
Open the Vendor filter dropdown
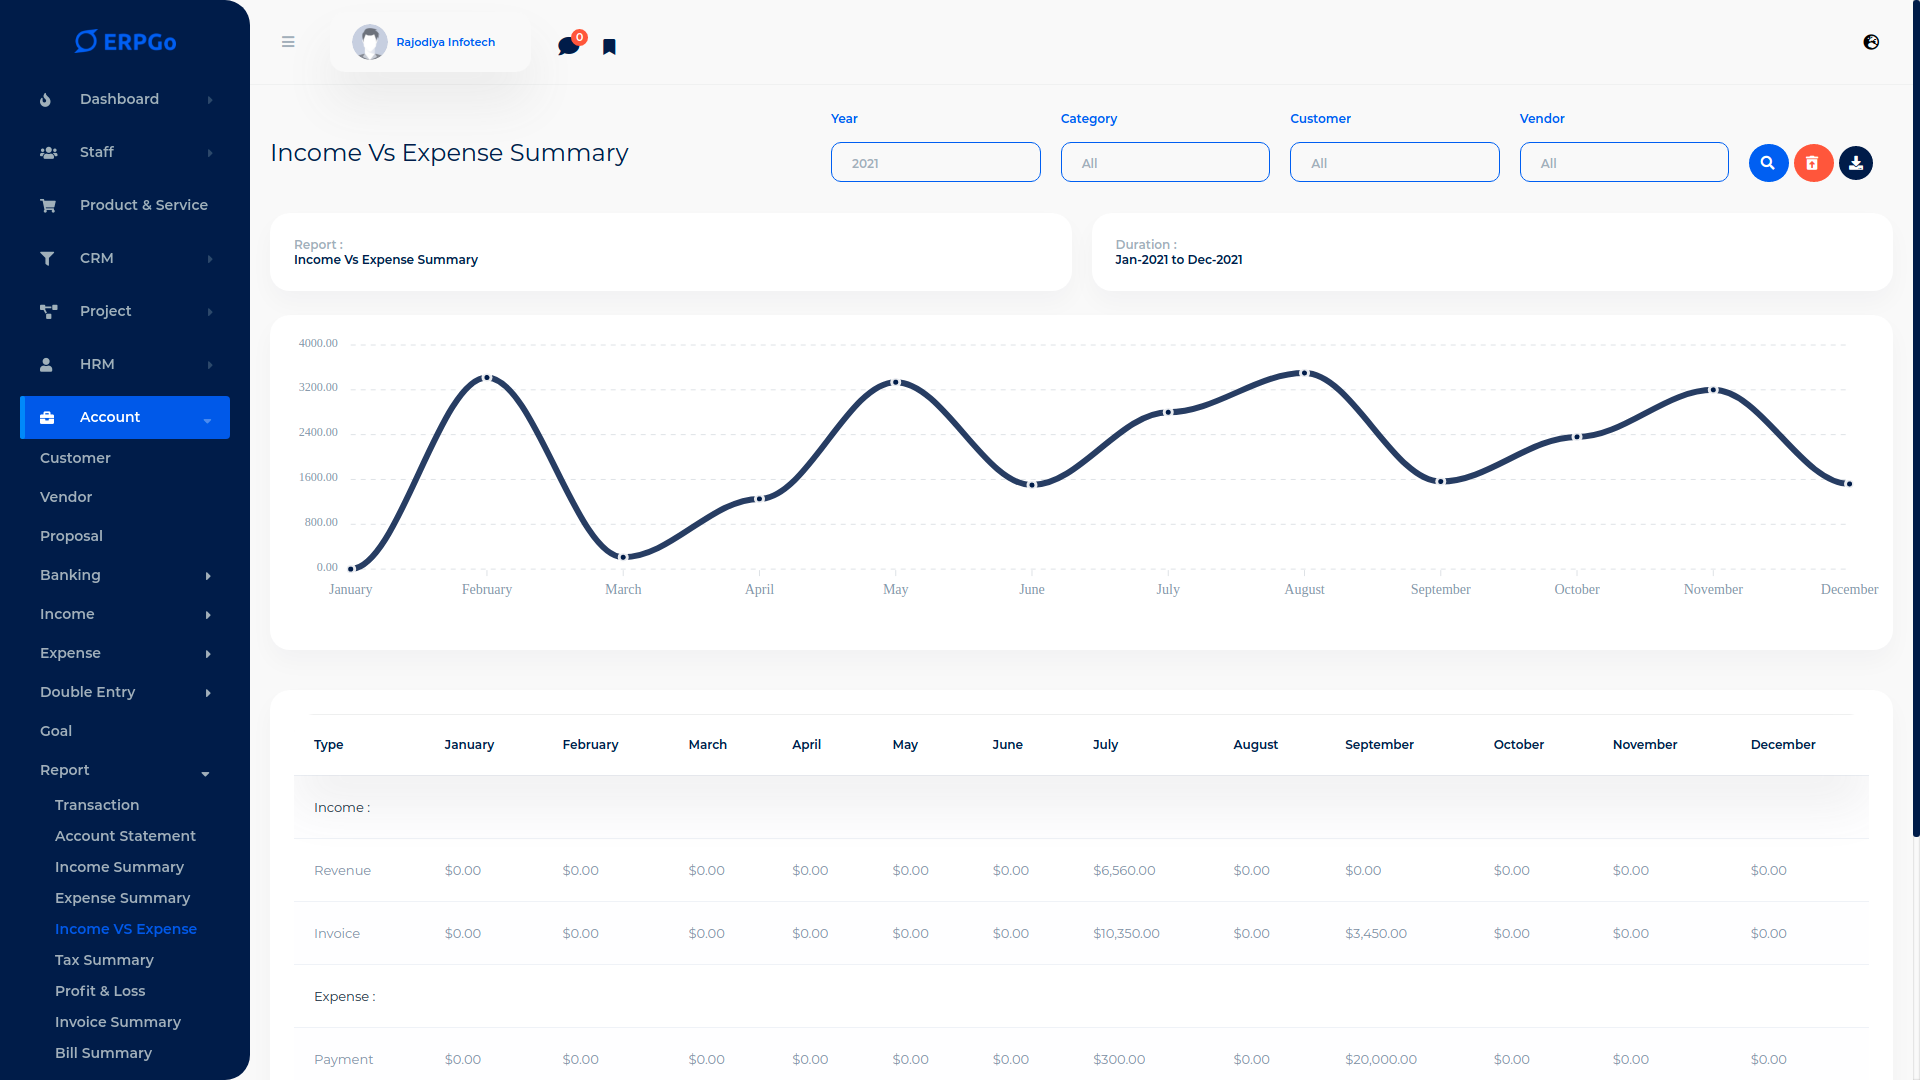click(x=1624, y=162)
